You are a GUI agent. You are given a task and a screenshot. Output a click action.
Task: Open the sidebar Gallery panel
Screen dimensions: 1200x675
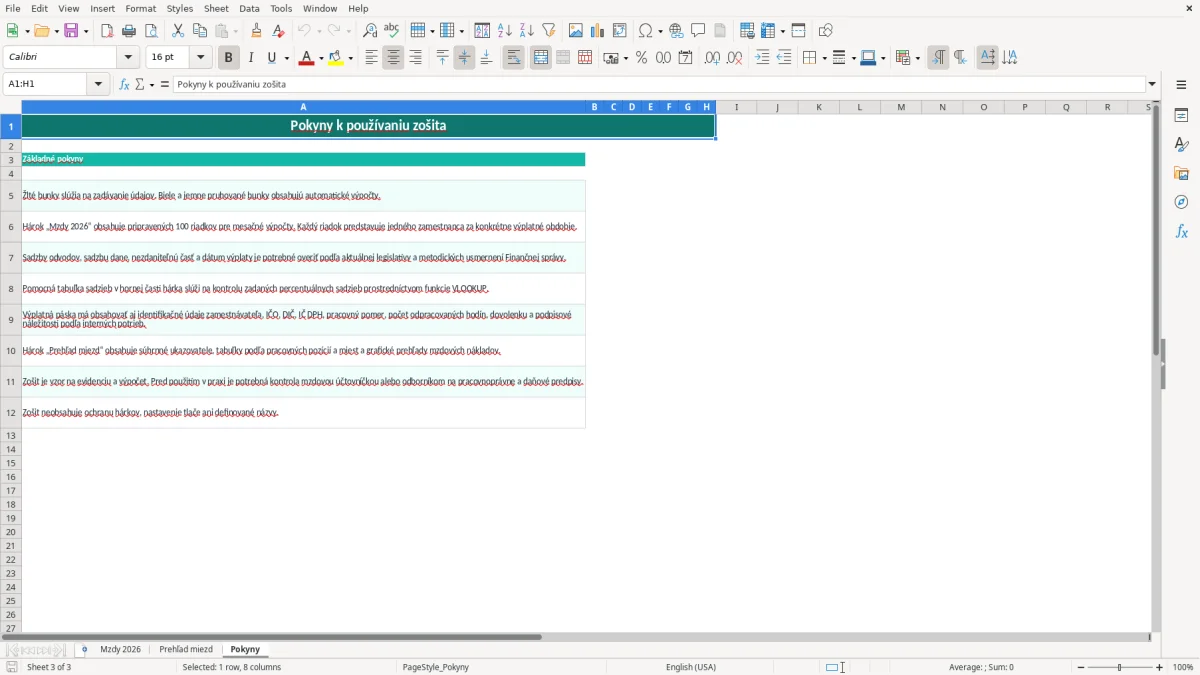pos(1181,173)
